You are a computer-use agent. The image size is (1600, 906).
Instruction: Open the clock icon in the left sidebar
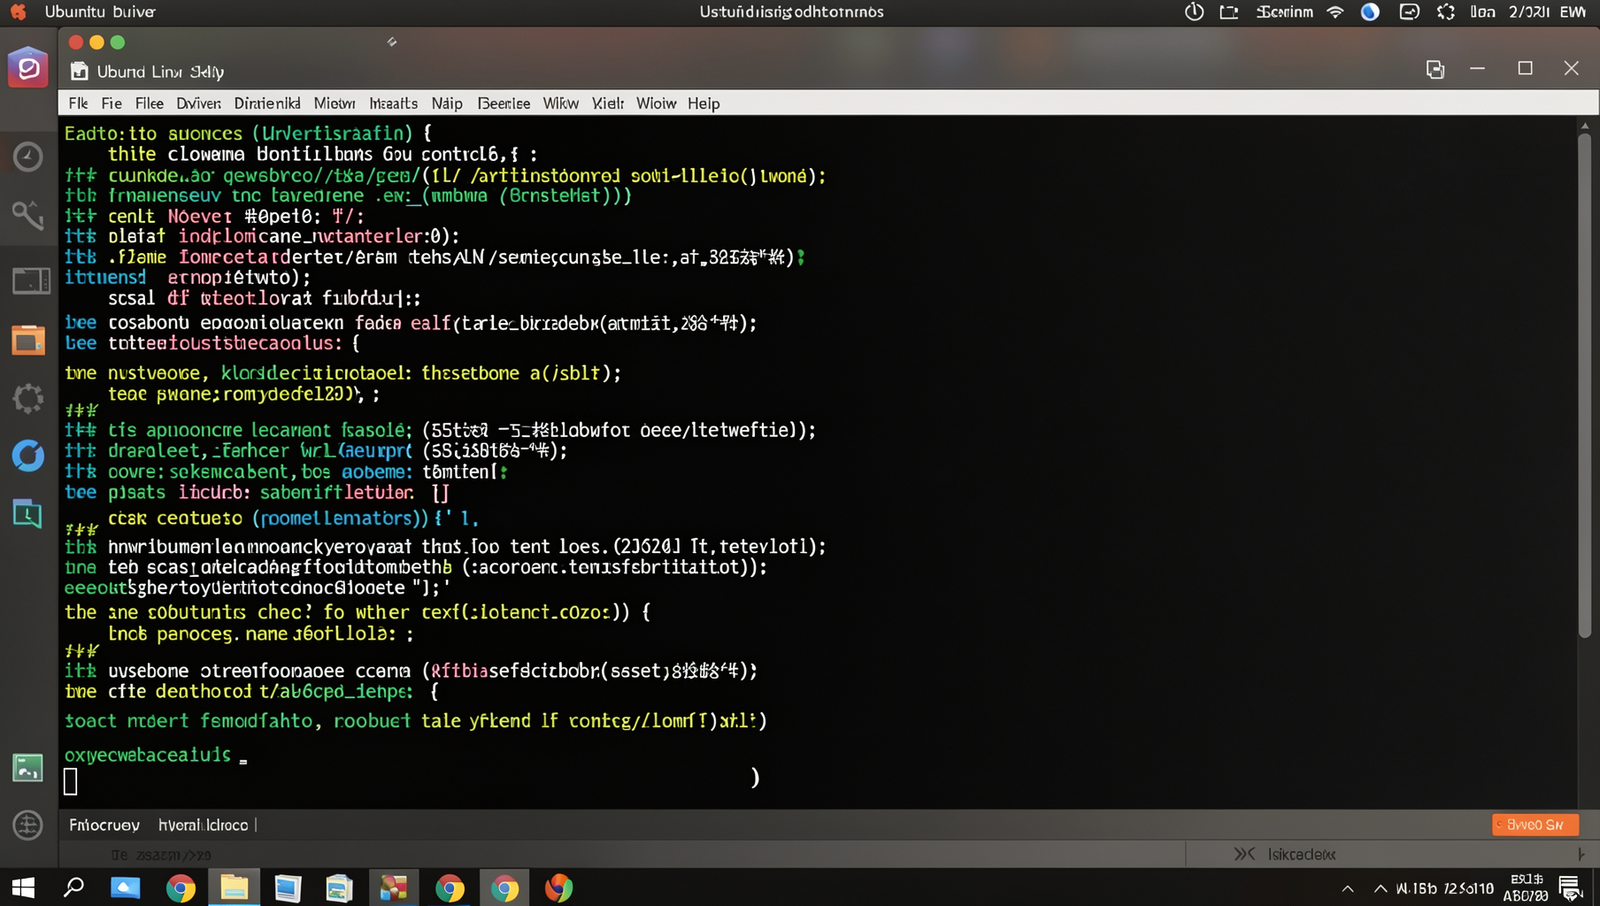pyautogui.click(x=28, y=156)
